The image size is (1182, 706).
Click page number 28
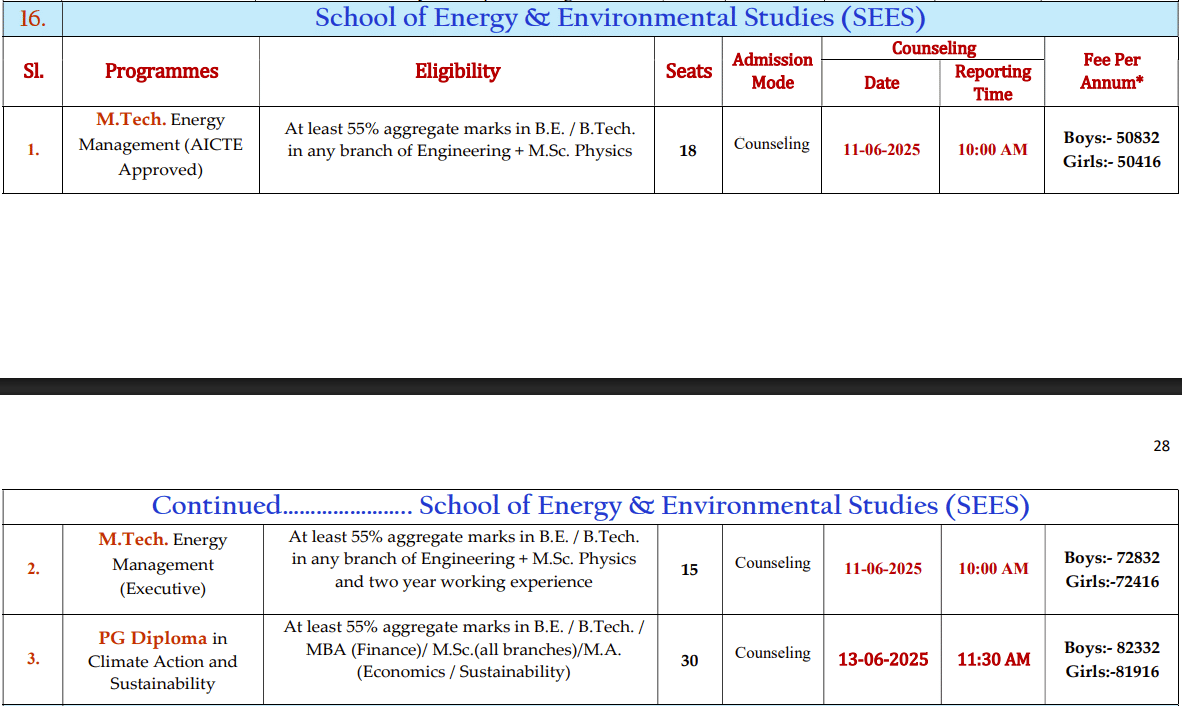(1161, 446)
